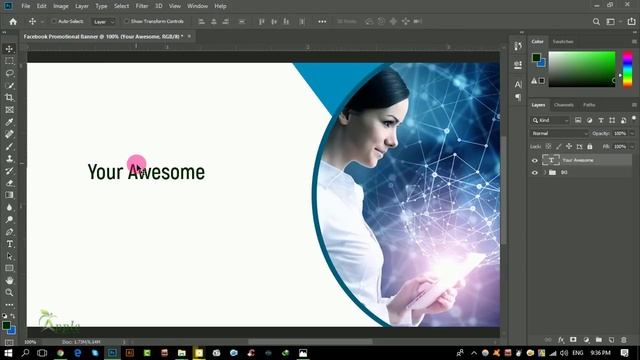Open the Layers panel menu
Screen dimensions: 640x360
(634, 105)
